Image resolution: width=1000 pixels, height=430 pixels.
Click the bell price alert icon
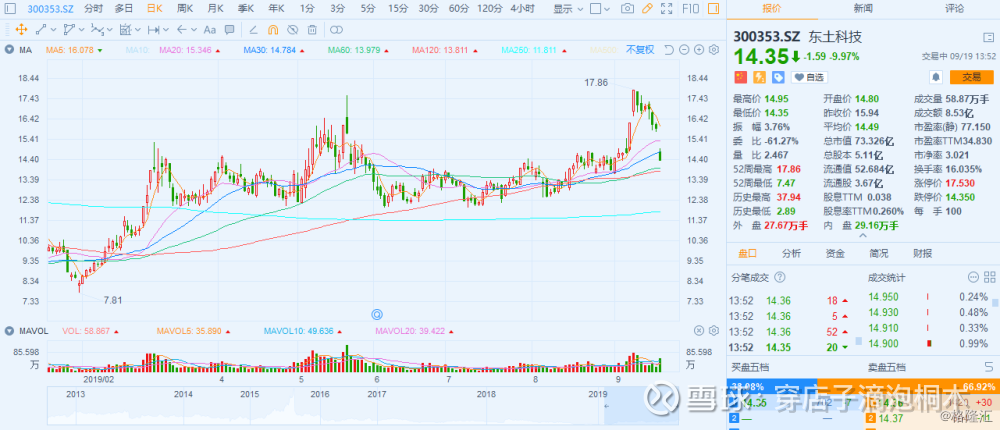[x=935, y=76]
